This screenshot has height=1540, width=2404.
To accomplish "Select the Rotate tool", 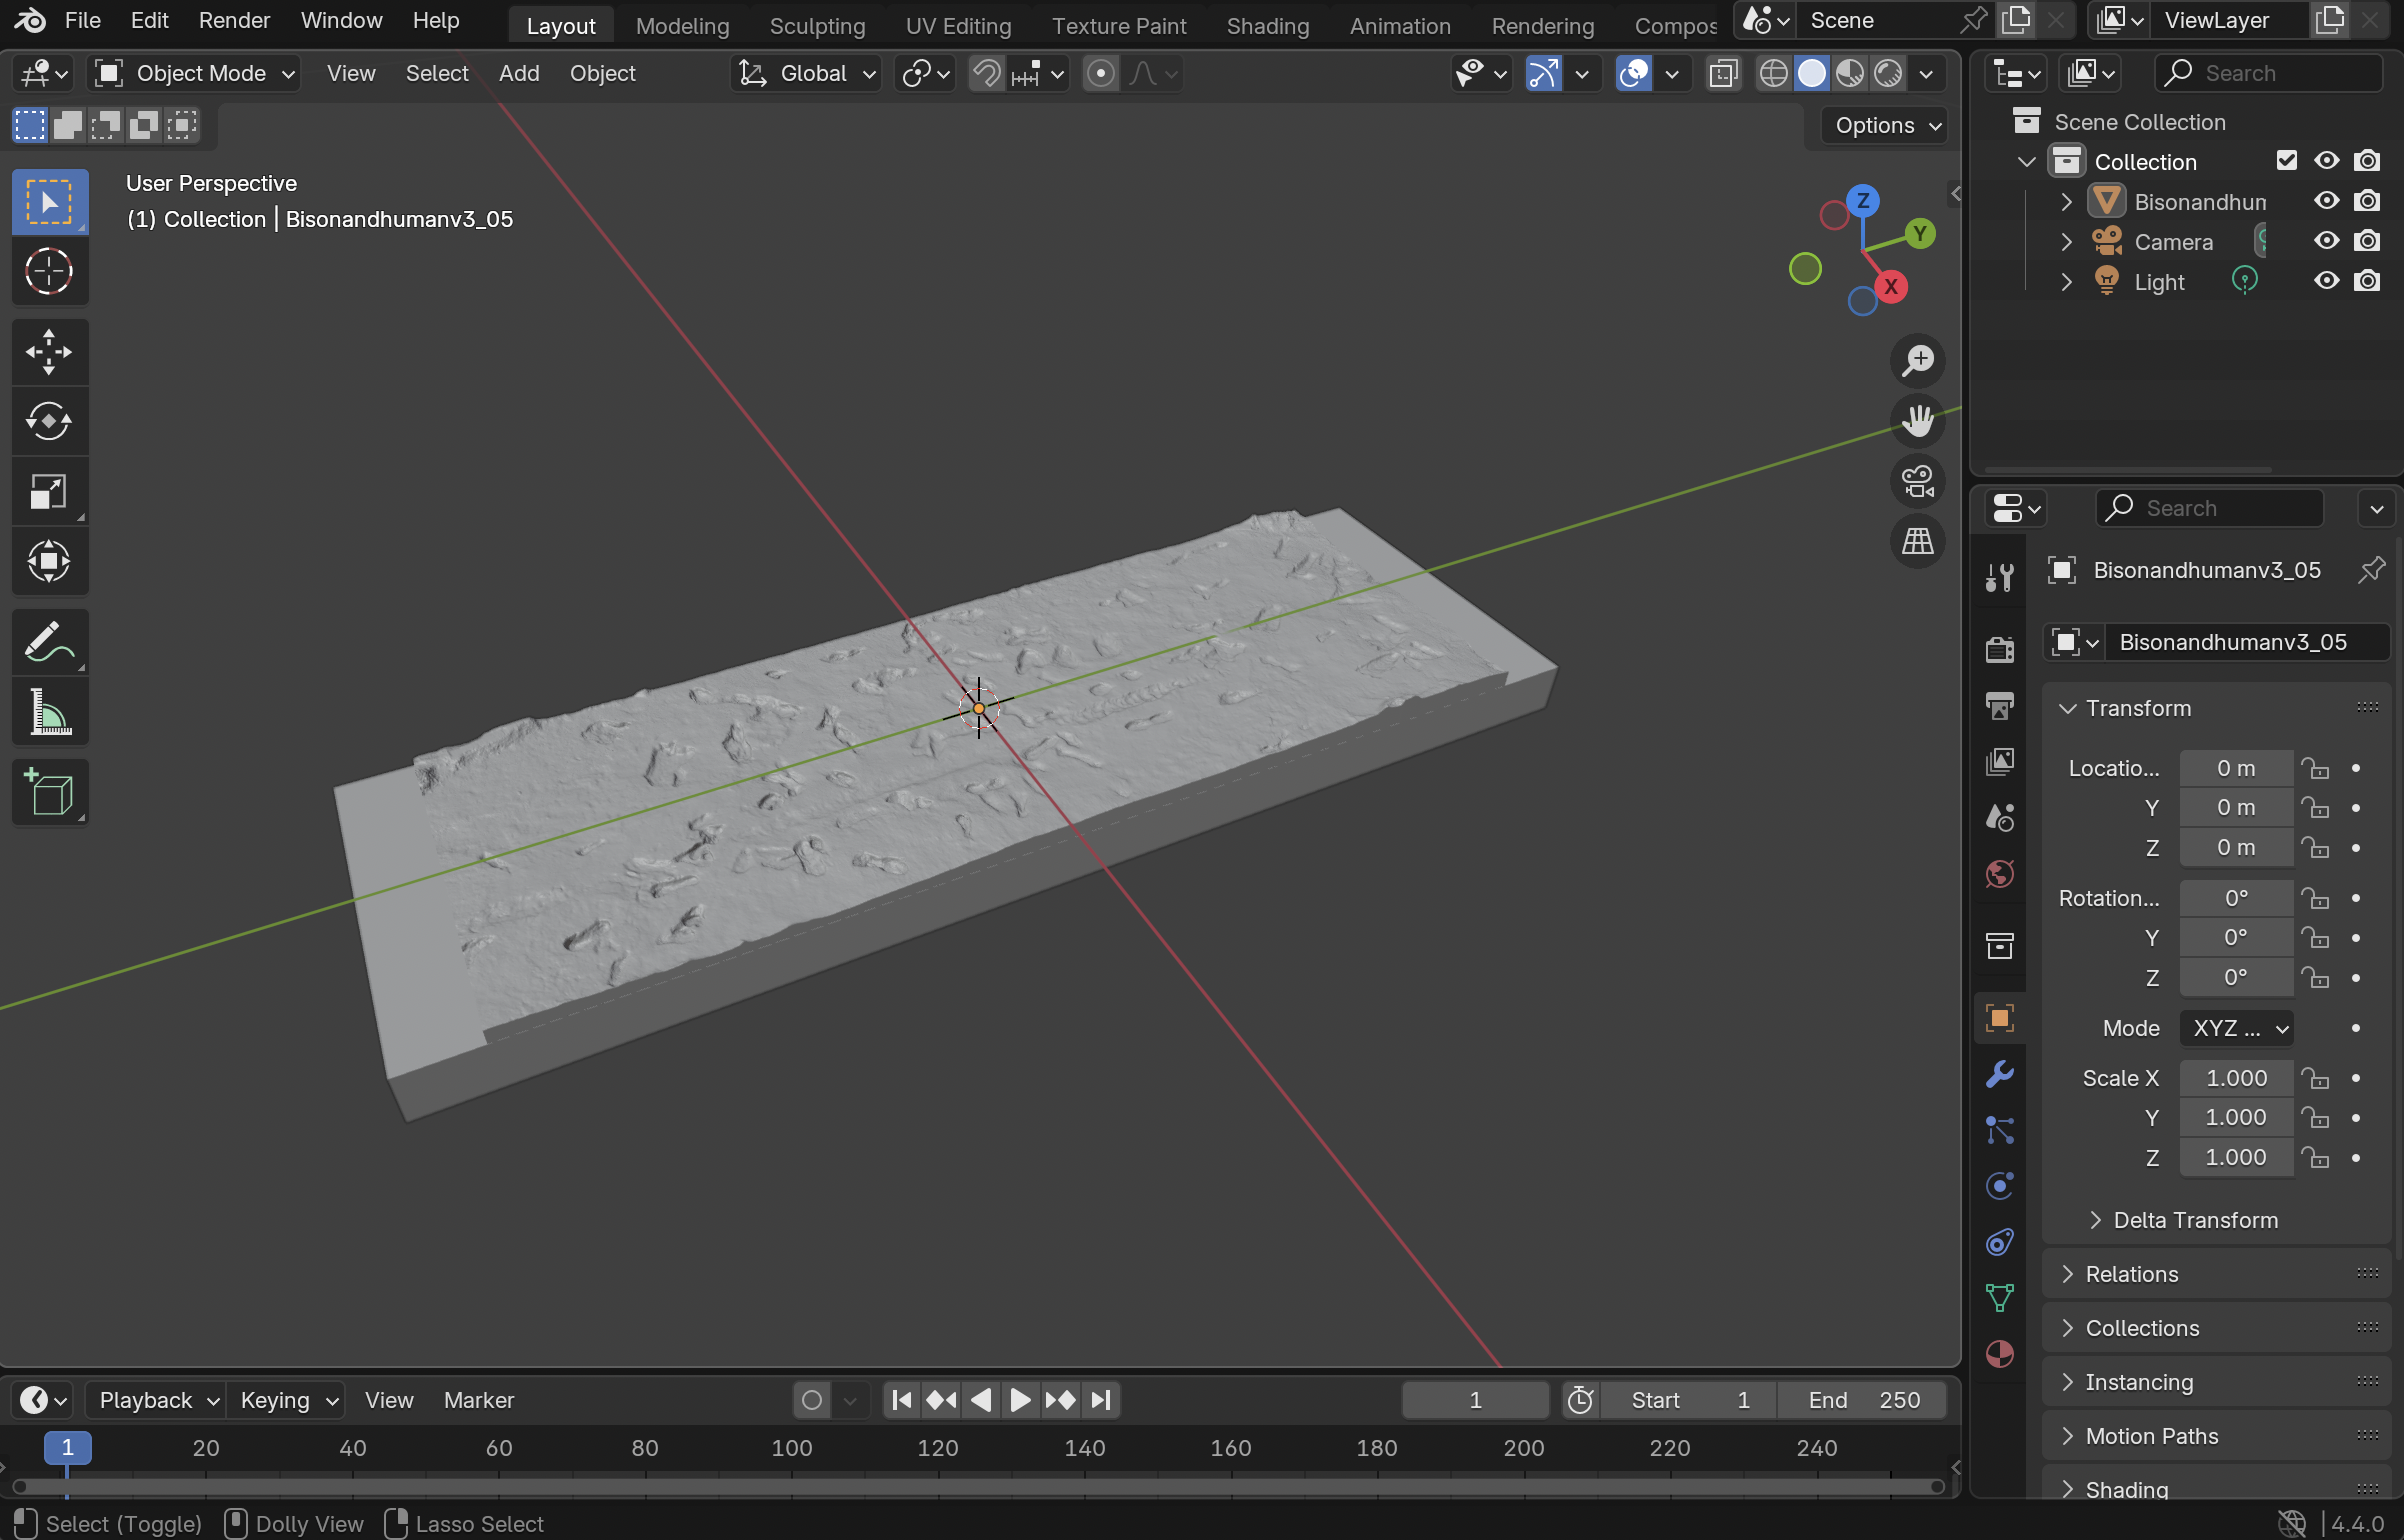I will tap(49, 421).
